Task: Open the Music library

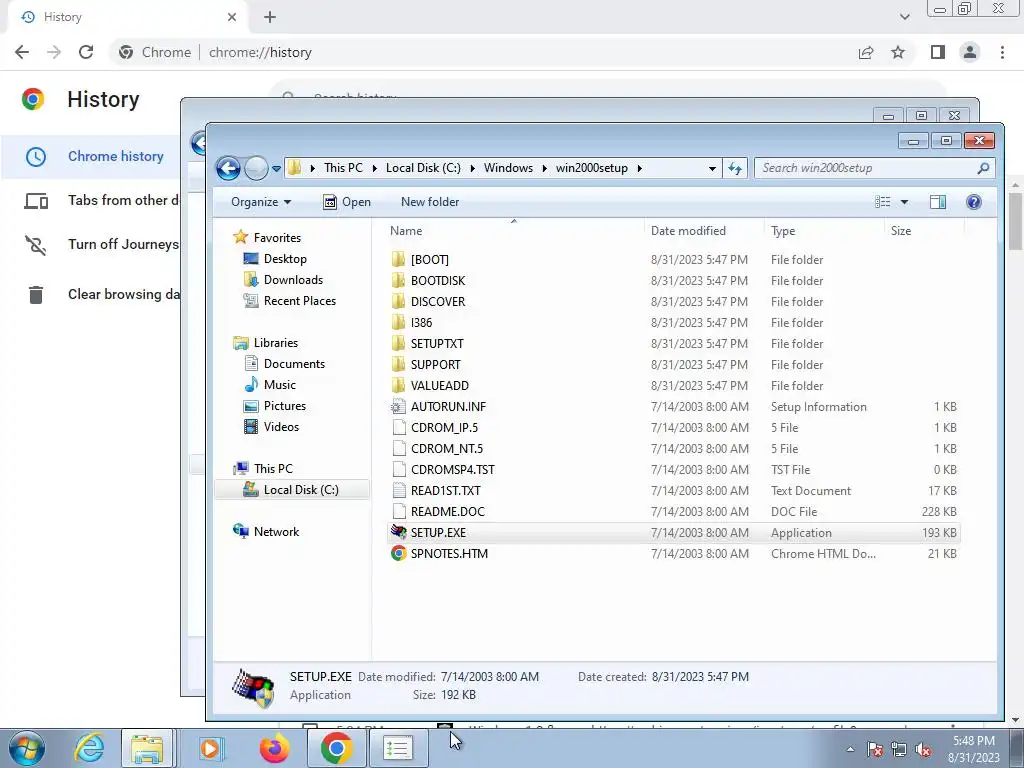Action: pyautogui.click(x=280, y=385)
